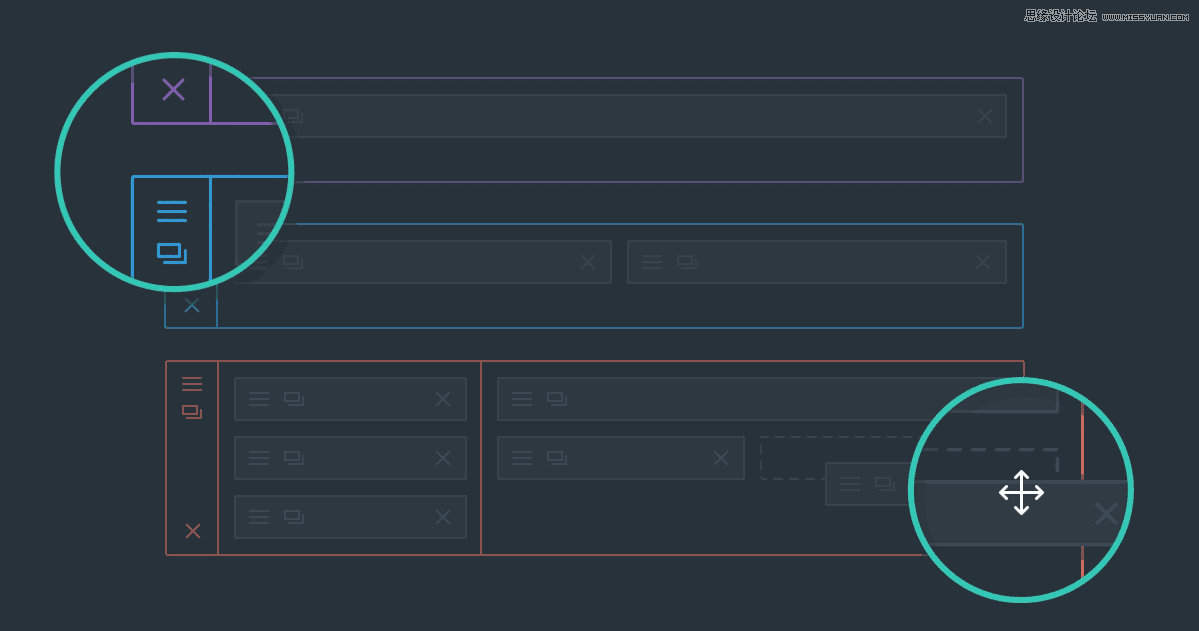Remove the module inside the purple section

[985, 116]
